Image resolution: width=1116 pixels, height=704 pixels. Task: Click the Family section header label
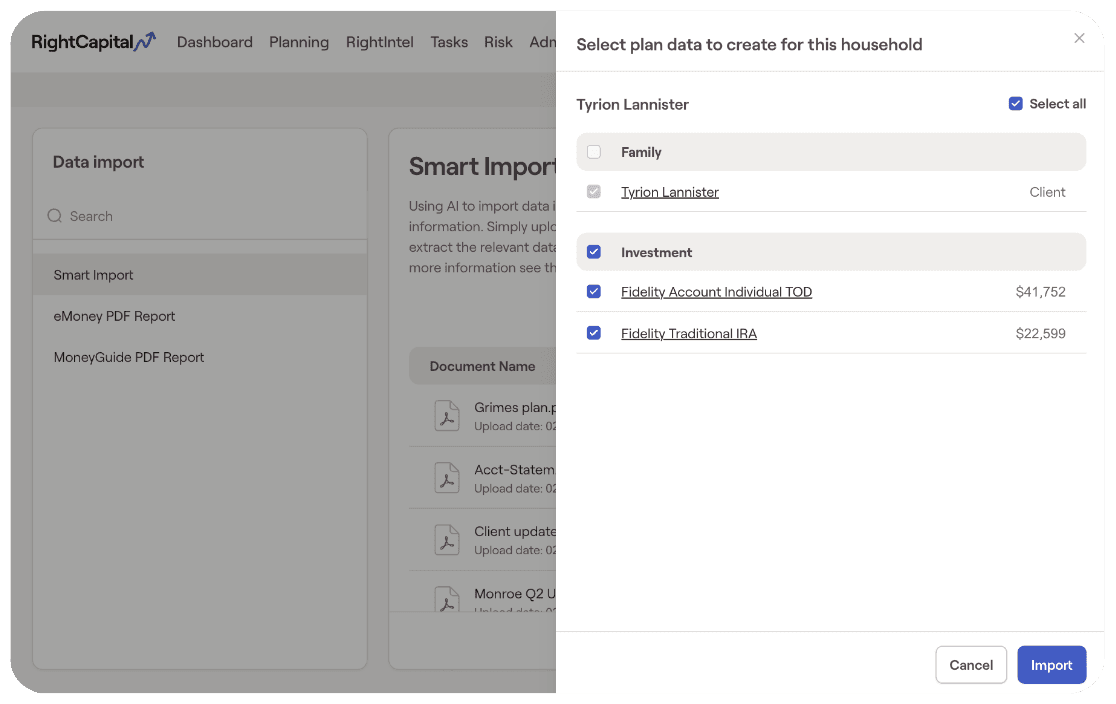641,152
